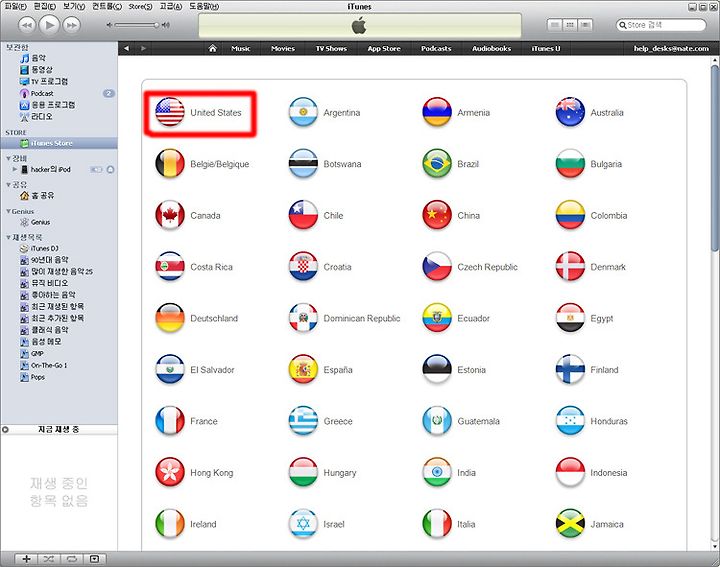The height and width of the screenshot is (567, 720).
Task: Open the help_desks@nate.com account menu
Action: click(671, 48)
